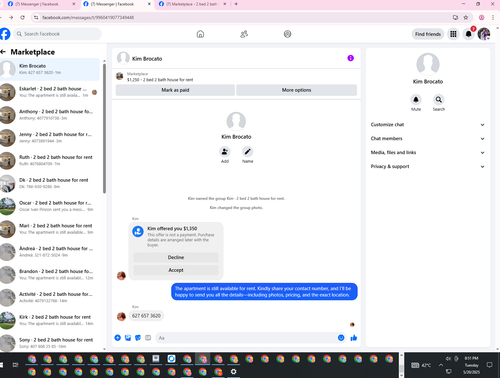Open Settings gear in taskbar

(x=234, y=371)
